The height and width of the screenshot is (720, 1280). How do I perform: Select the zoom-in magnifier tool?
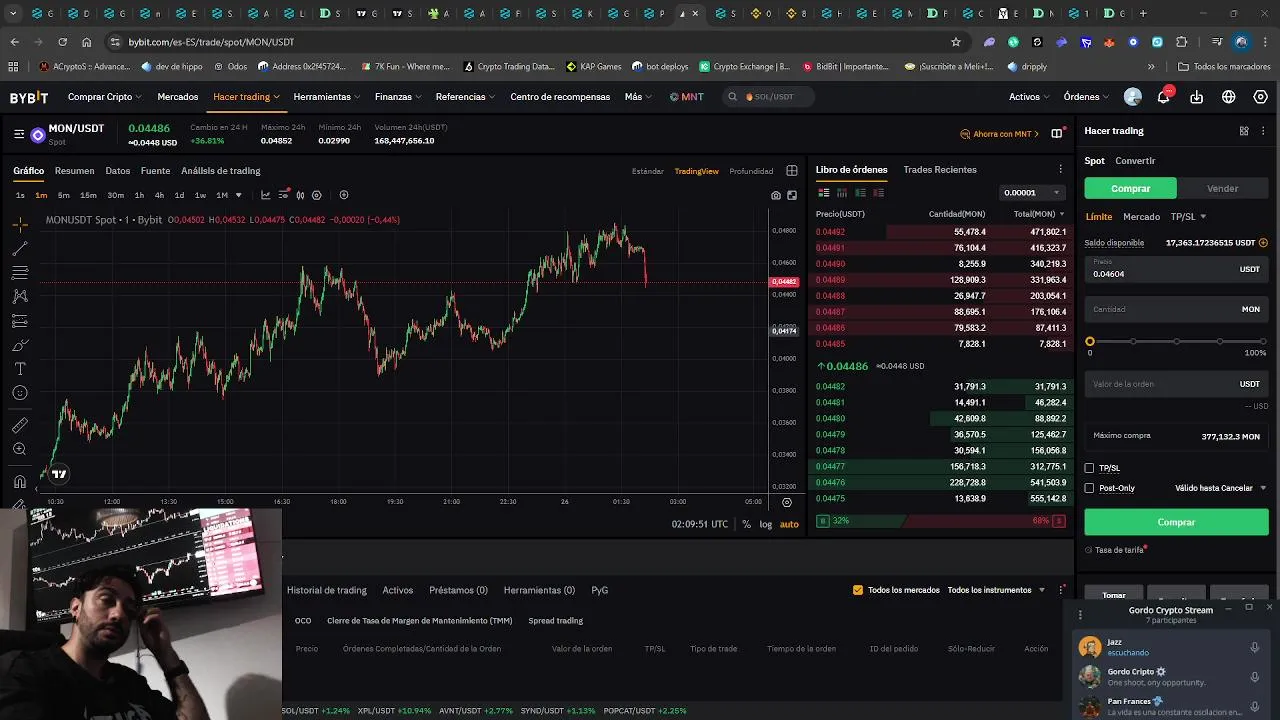pyautogui.click(x=20, y=450)
